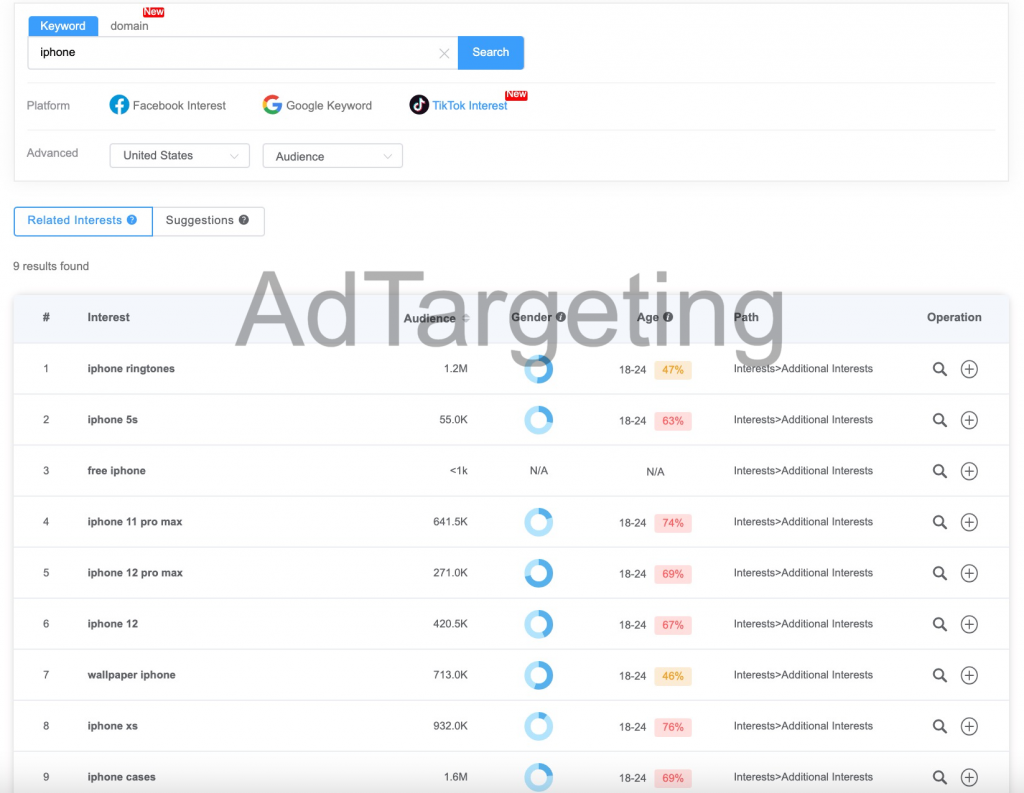
Task: Add free iphone with plus icon
Action: click(969, 471)
